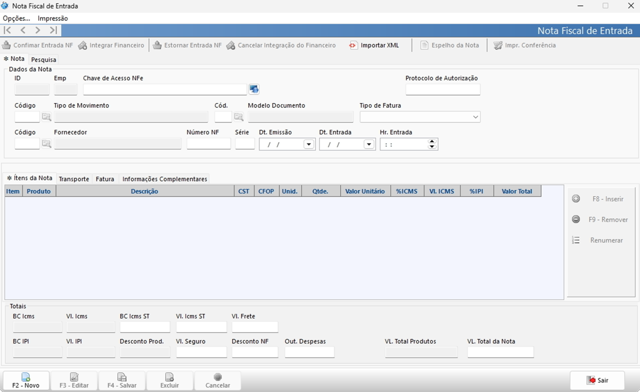Click the BC Icms ST field
The width and height of the screenshot is (640, 392).
coord(145,327)
